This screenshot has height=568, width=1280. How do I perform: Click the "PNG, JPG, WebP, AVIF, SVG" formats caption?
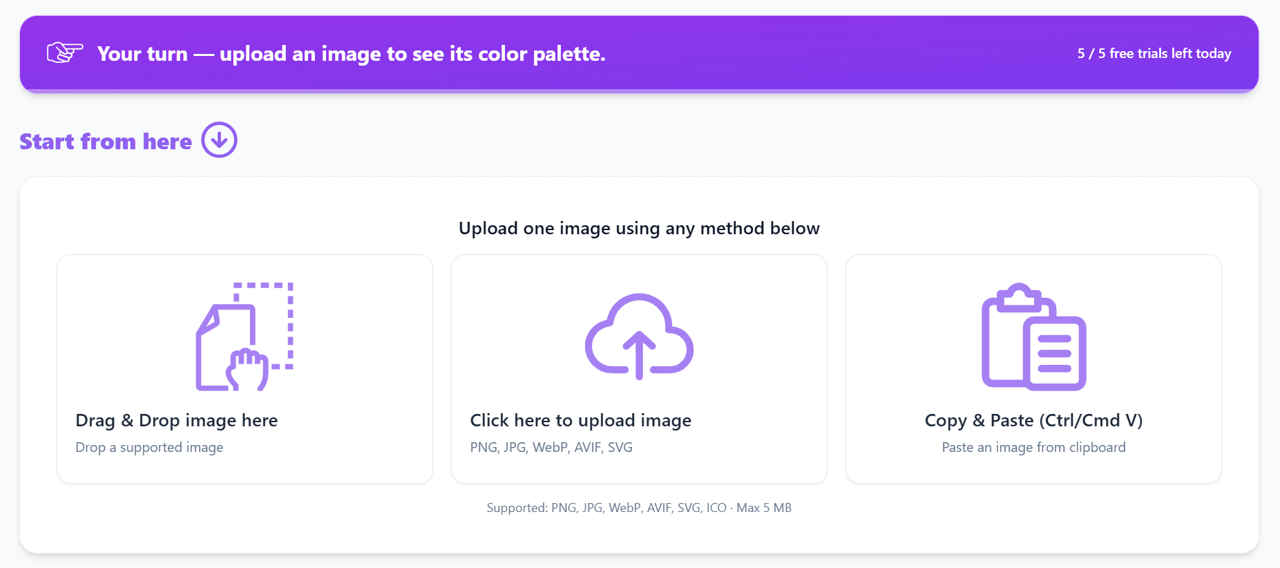coord(551,447)
